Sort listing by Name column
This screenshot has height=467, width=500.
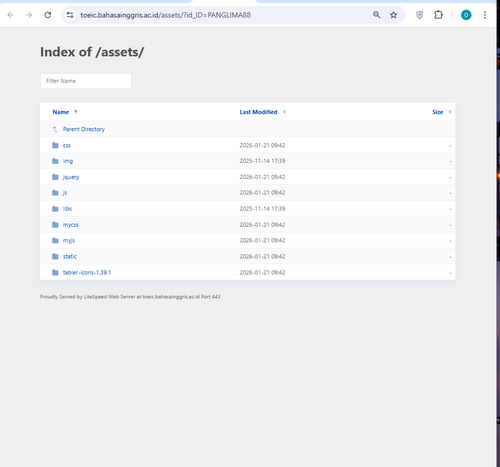point(61,112)
